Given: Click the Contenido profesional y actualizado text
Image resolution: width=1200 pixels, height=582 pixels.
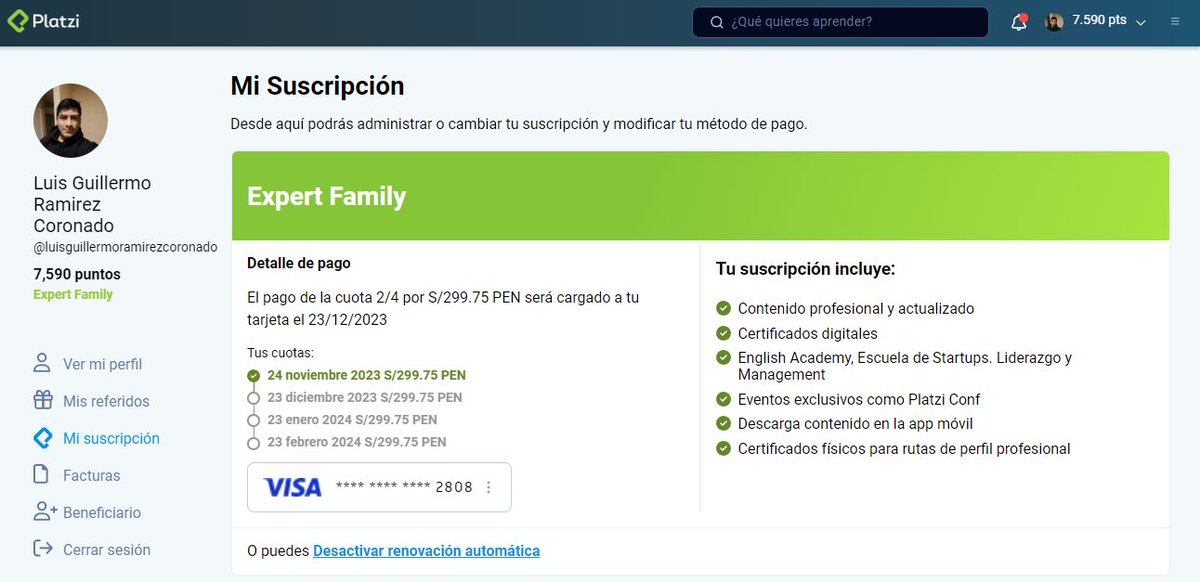Looking at the screenshot, I should click(x=856, y=309).
